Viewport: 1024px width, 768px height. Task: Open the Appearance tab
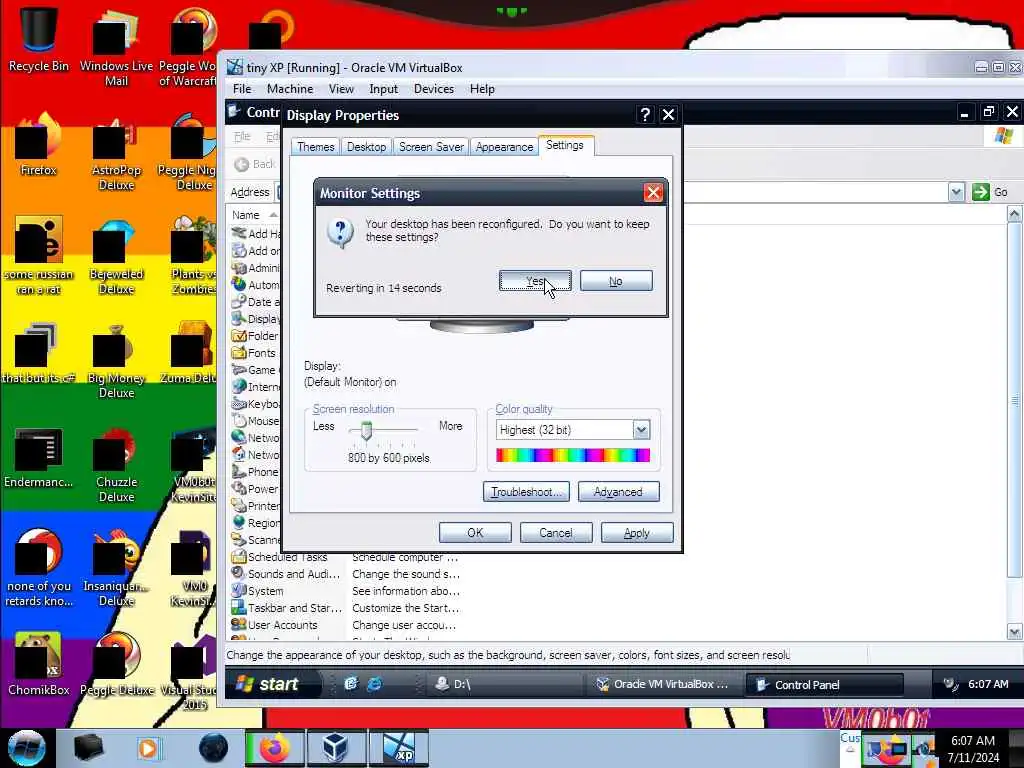pos(504,147)
